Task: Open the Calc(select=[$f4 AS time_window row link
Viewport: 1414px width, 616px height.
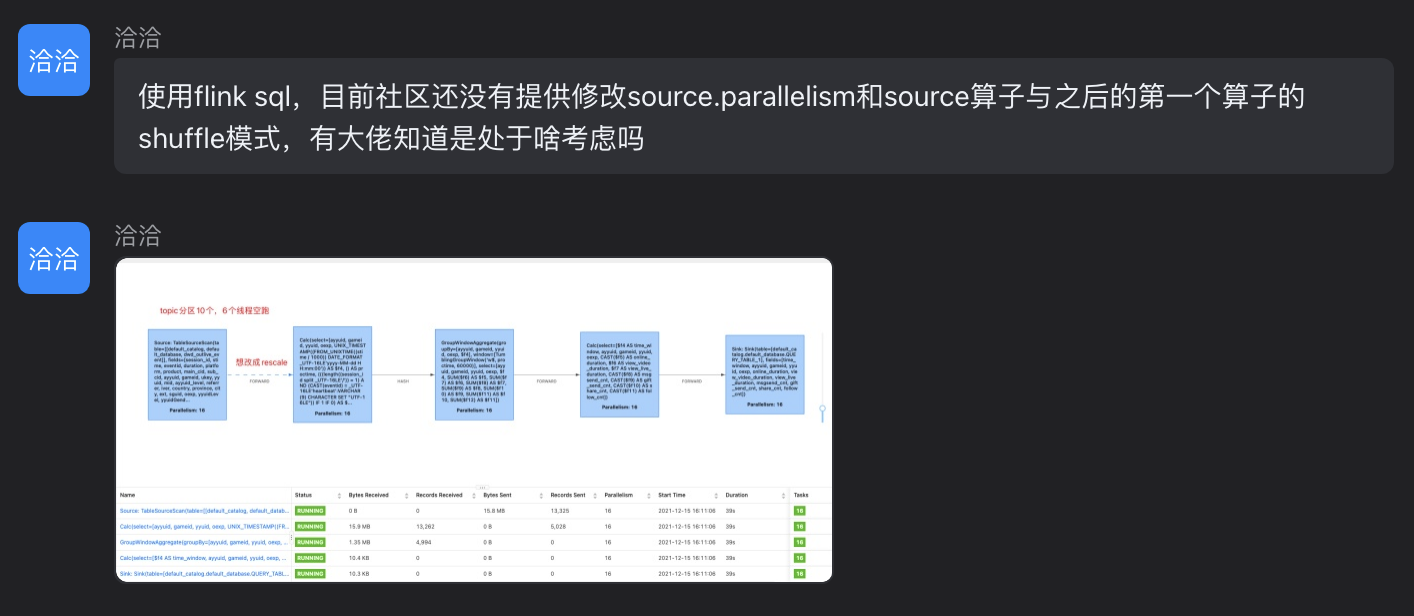Action: point(204,558)
